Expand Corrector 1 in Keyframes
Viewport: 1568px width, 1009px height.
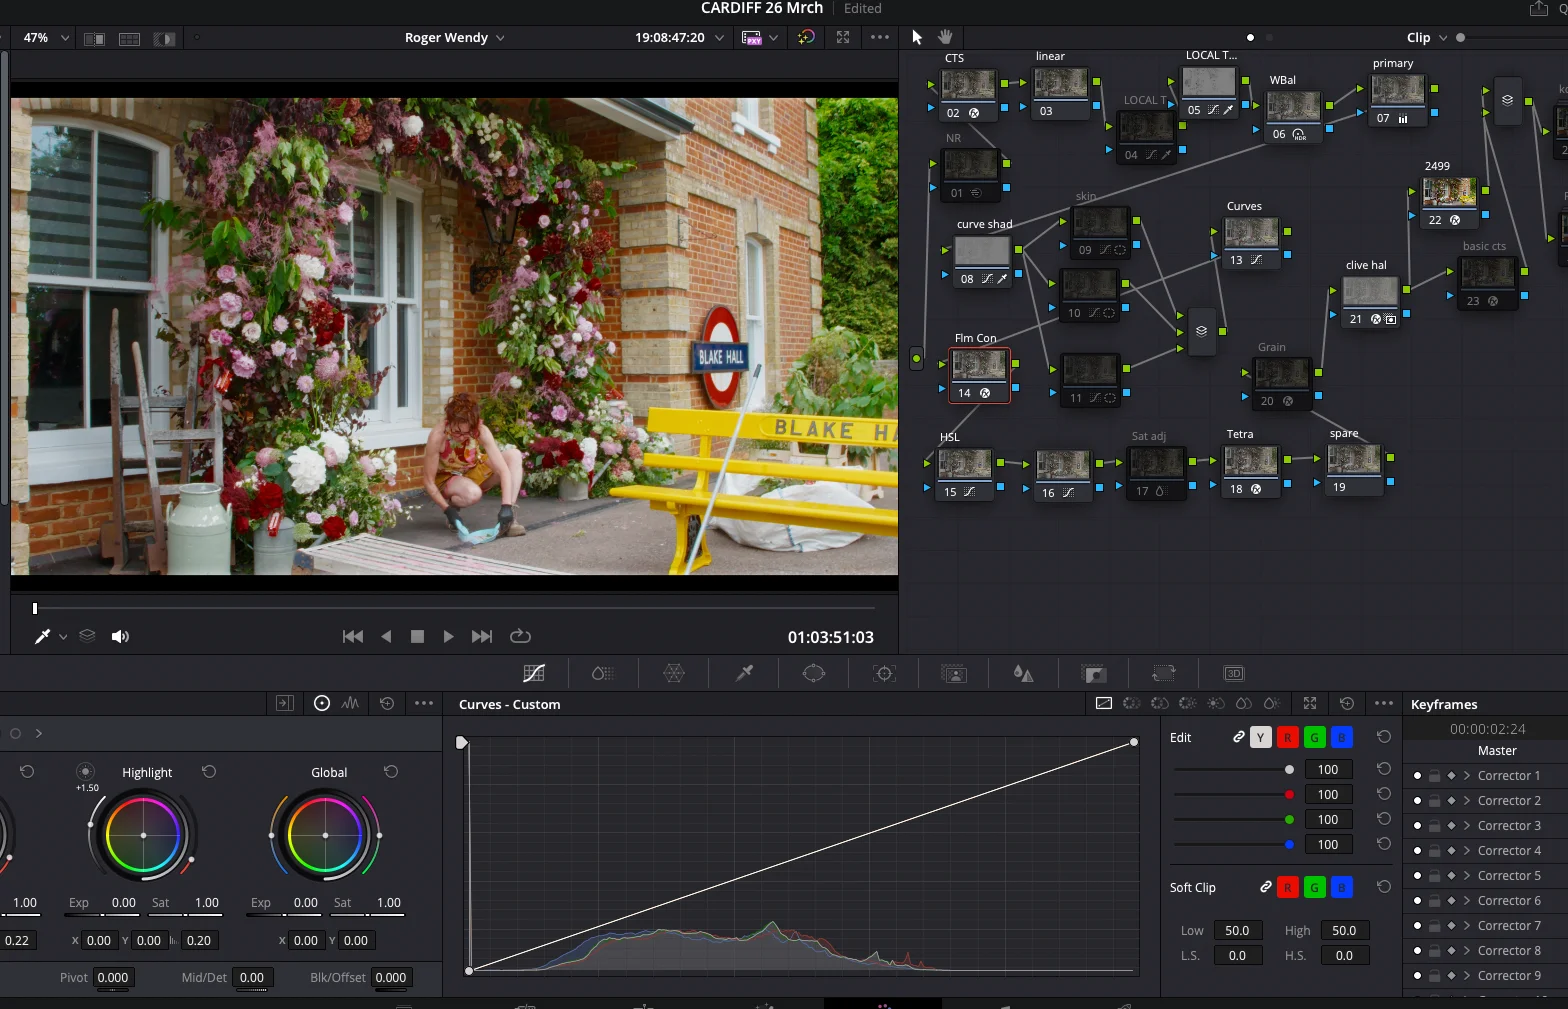(1467, 776)
